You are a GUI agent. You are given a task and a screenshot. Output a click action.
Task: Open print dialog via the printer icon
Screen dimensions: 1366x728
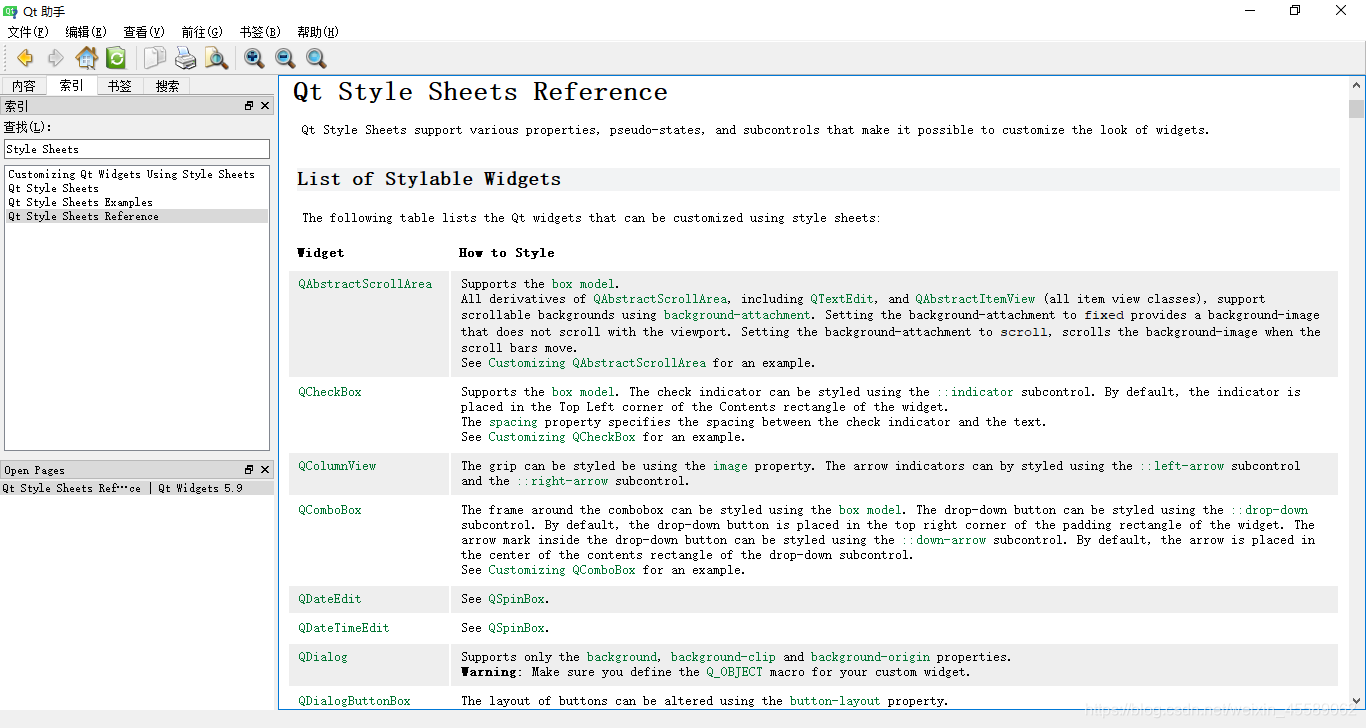pyautogui.click(x=186, y=58)
